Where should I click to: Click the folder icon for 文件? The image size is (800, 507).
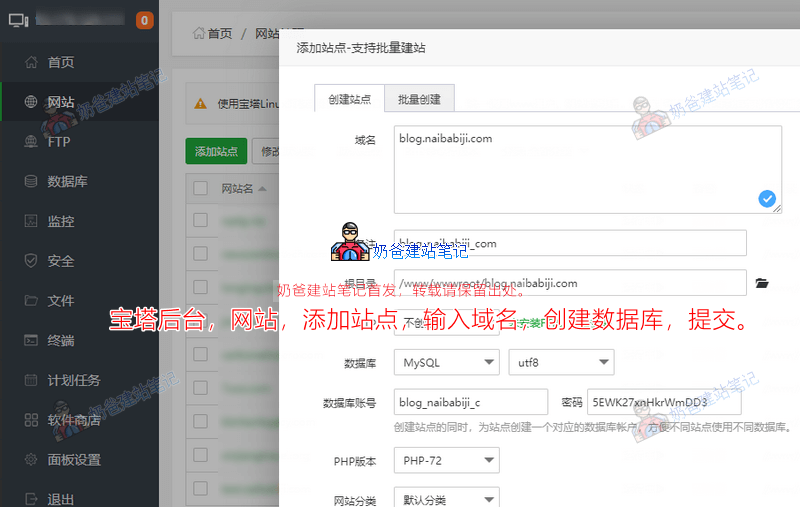pyautogui.click(x=31, y=300)
